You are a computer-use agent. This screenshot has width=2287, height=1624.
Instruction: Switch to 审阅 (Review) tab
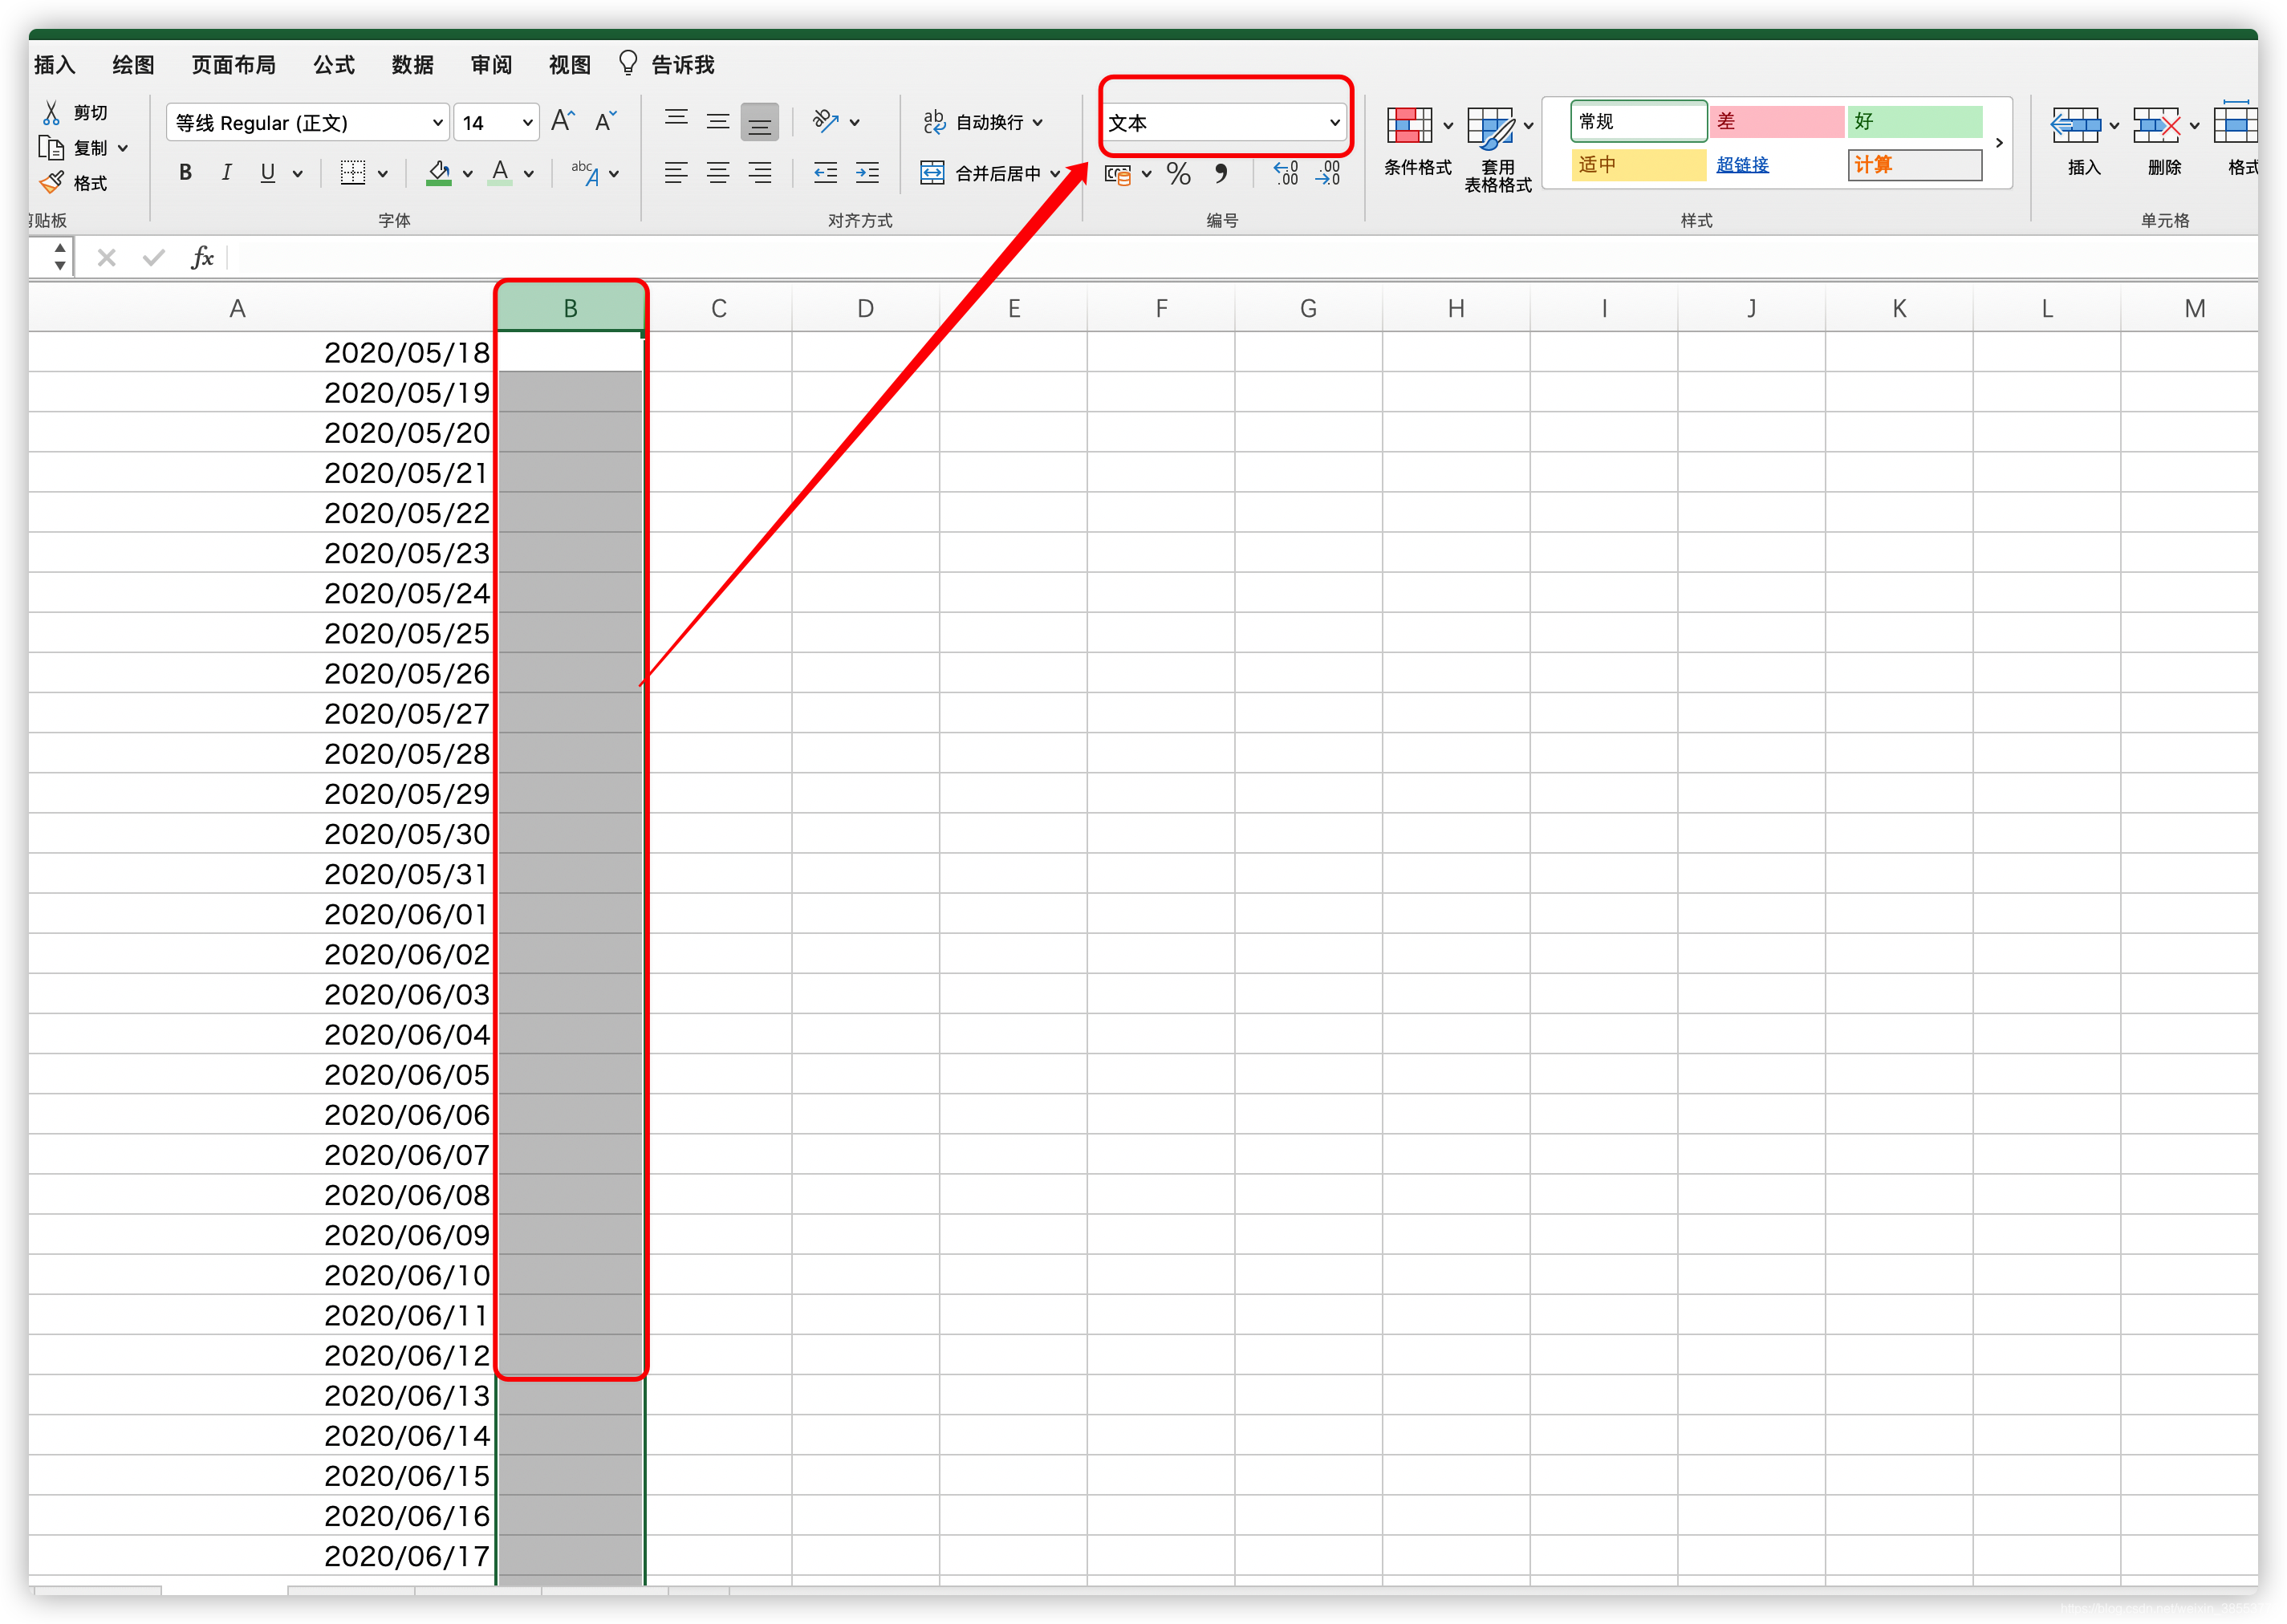491,65
